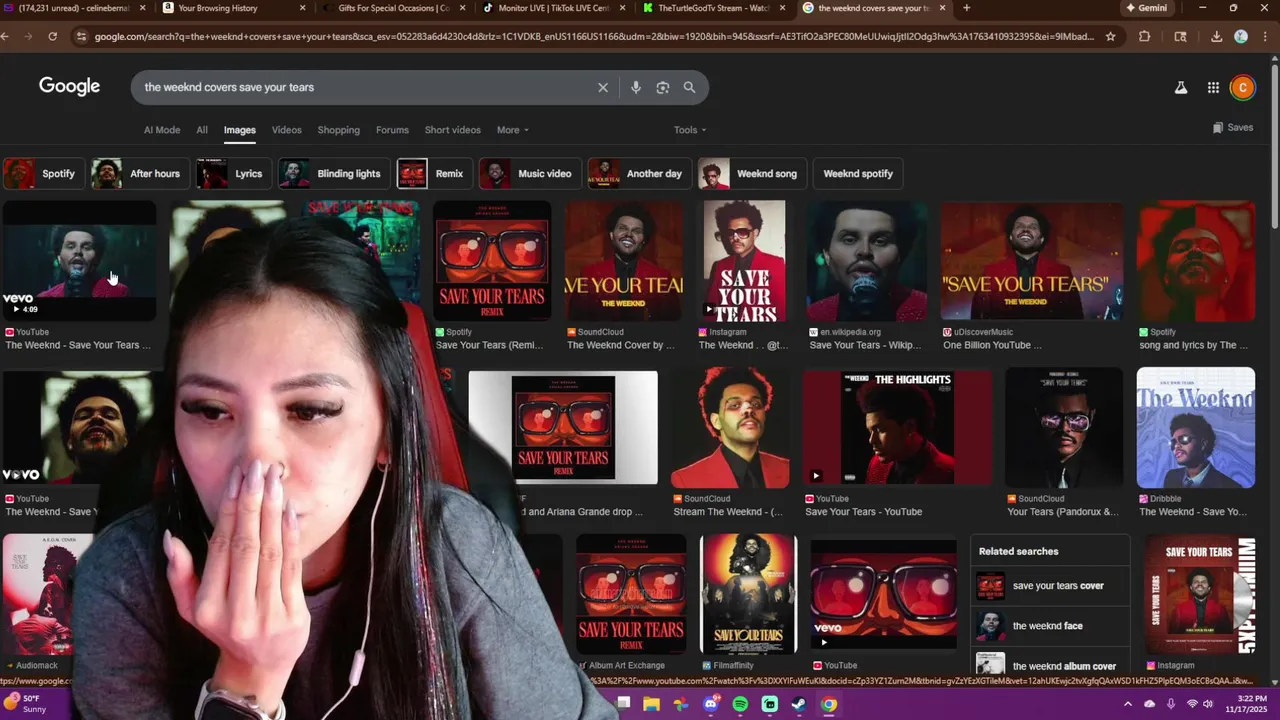Open Spotify from the taskbar
Viewport: 1280px width, 720px height.
[x=740, y=704]
